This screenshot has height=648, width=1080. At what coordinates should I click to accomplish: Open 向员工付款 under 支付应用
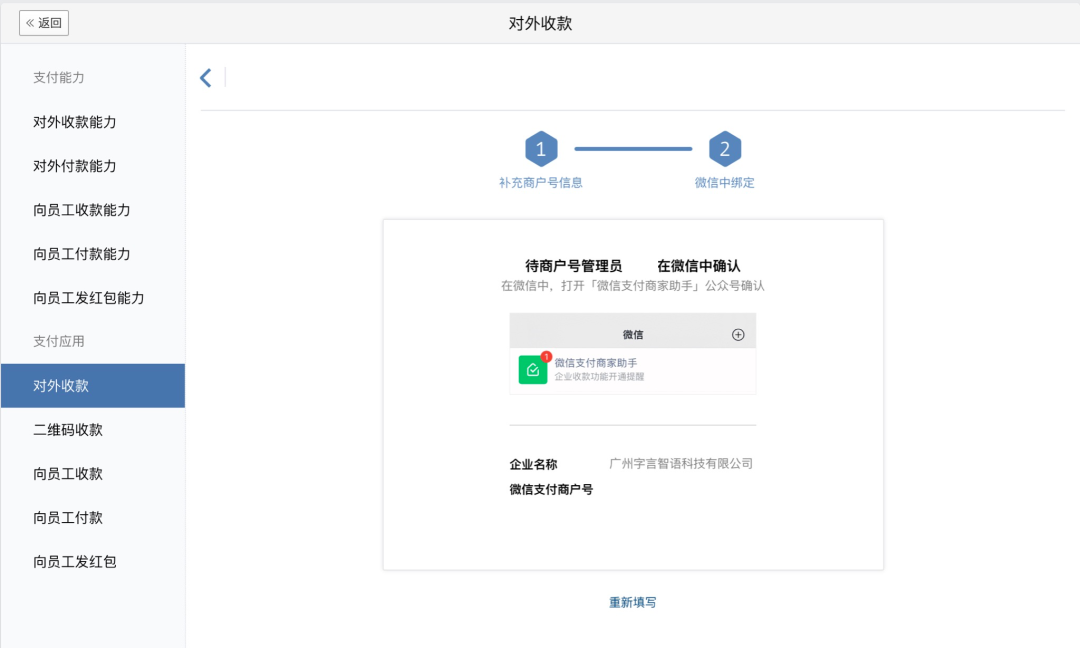tap(68, 518)
